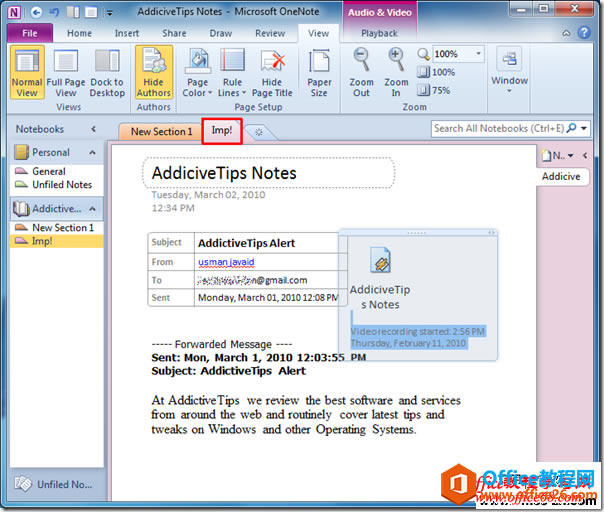Open the Window dropdown button
Screen dimensions: 604x512
(509, 69)
